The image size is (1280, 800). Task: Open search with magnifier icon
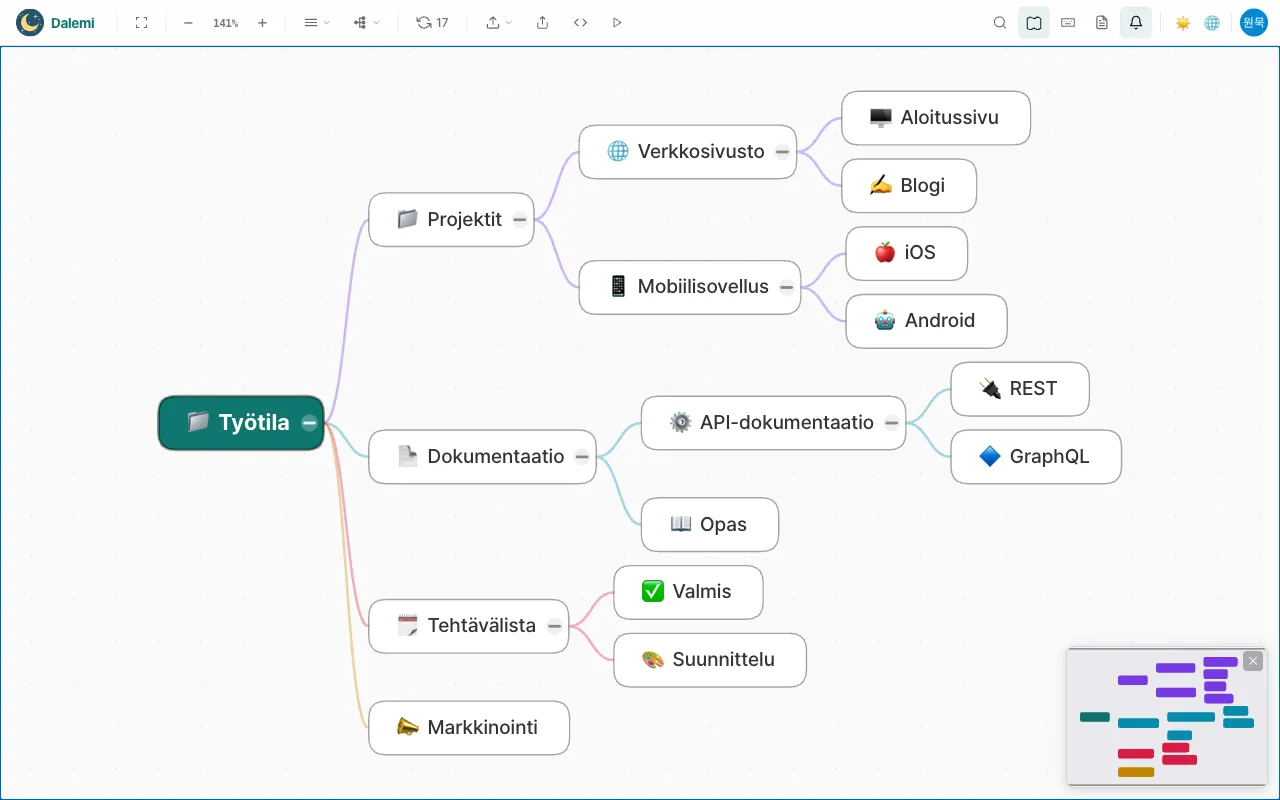tap(1000, 22)
